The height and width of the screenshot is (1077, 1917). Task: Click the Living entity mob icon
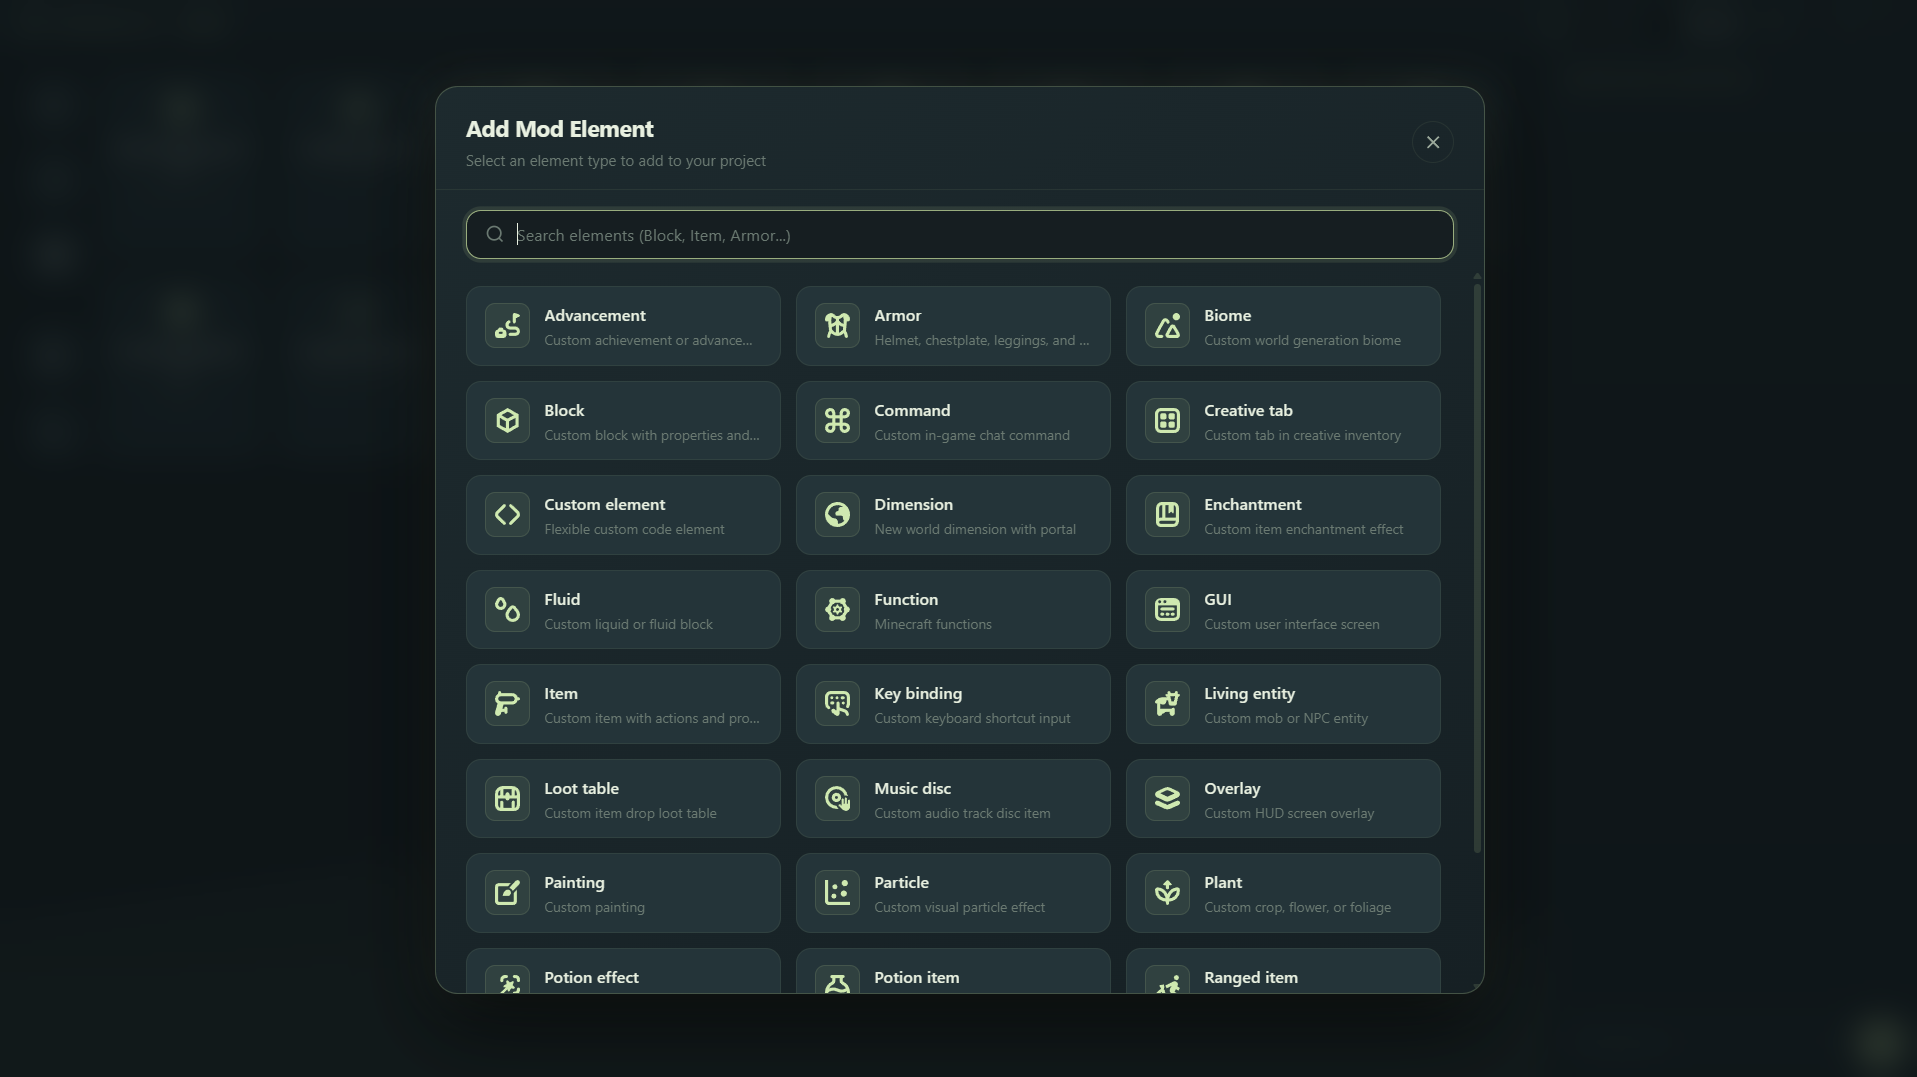pyautogui.click(x=1167, y=704)
